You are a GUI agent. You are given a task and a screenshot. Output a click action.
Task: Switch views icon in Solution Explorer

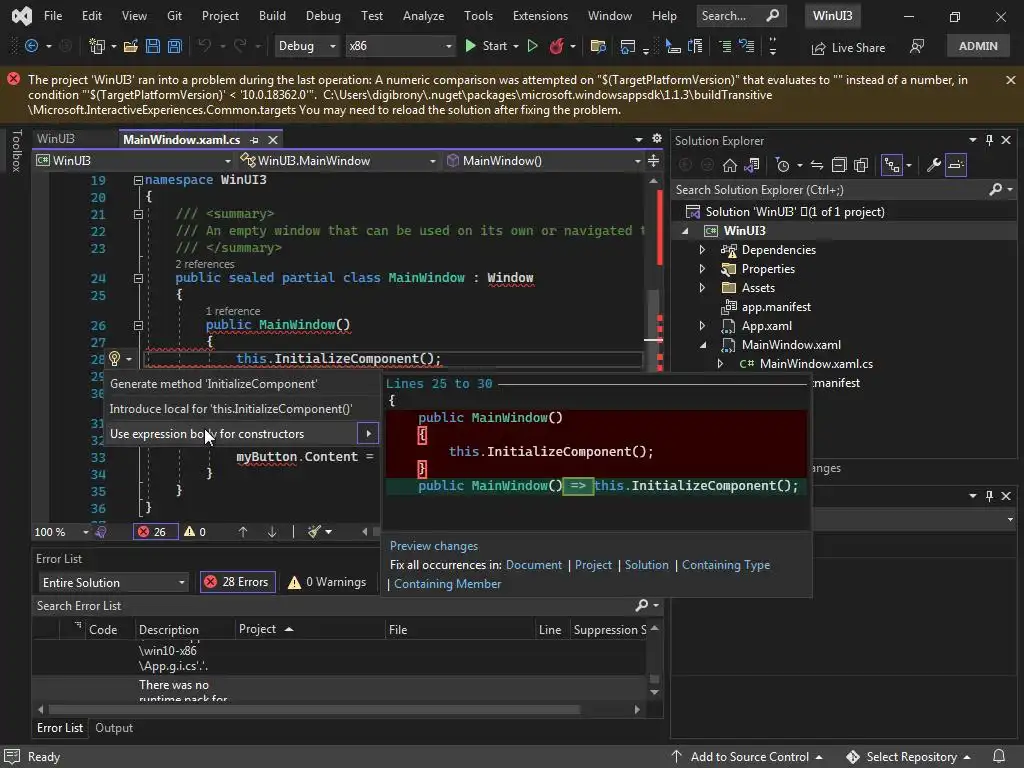752,165
